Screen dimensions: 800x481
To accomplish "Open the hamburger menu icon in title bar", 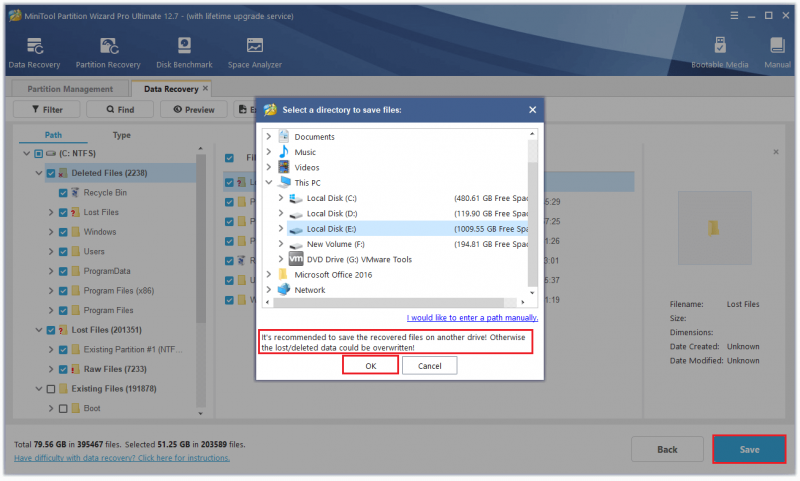I will (x=734, y=16).
